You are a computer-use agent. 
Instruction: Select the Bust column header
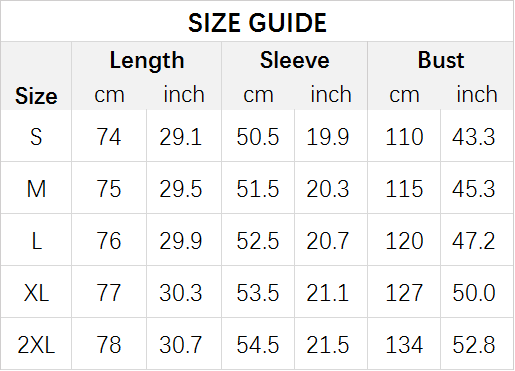coord(441,60)
